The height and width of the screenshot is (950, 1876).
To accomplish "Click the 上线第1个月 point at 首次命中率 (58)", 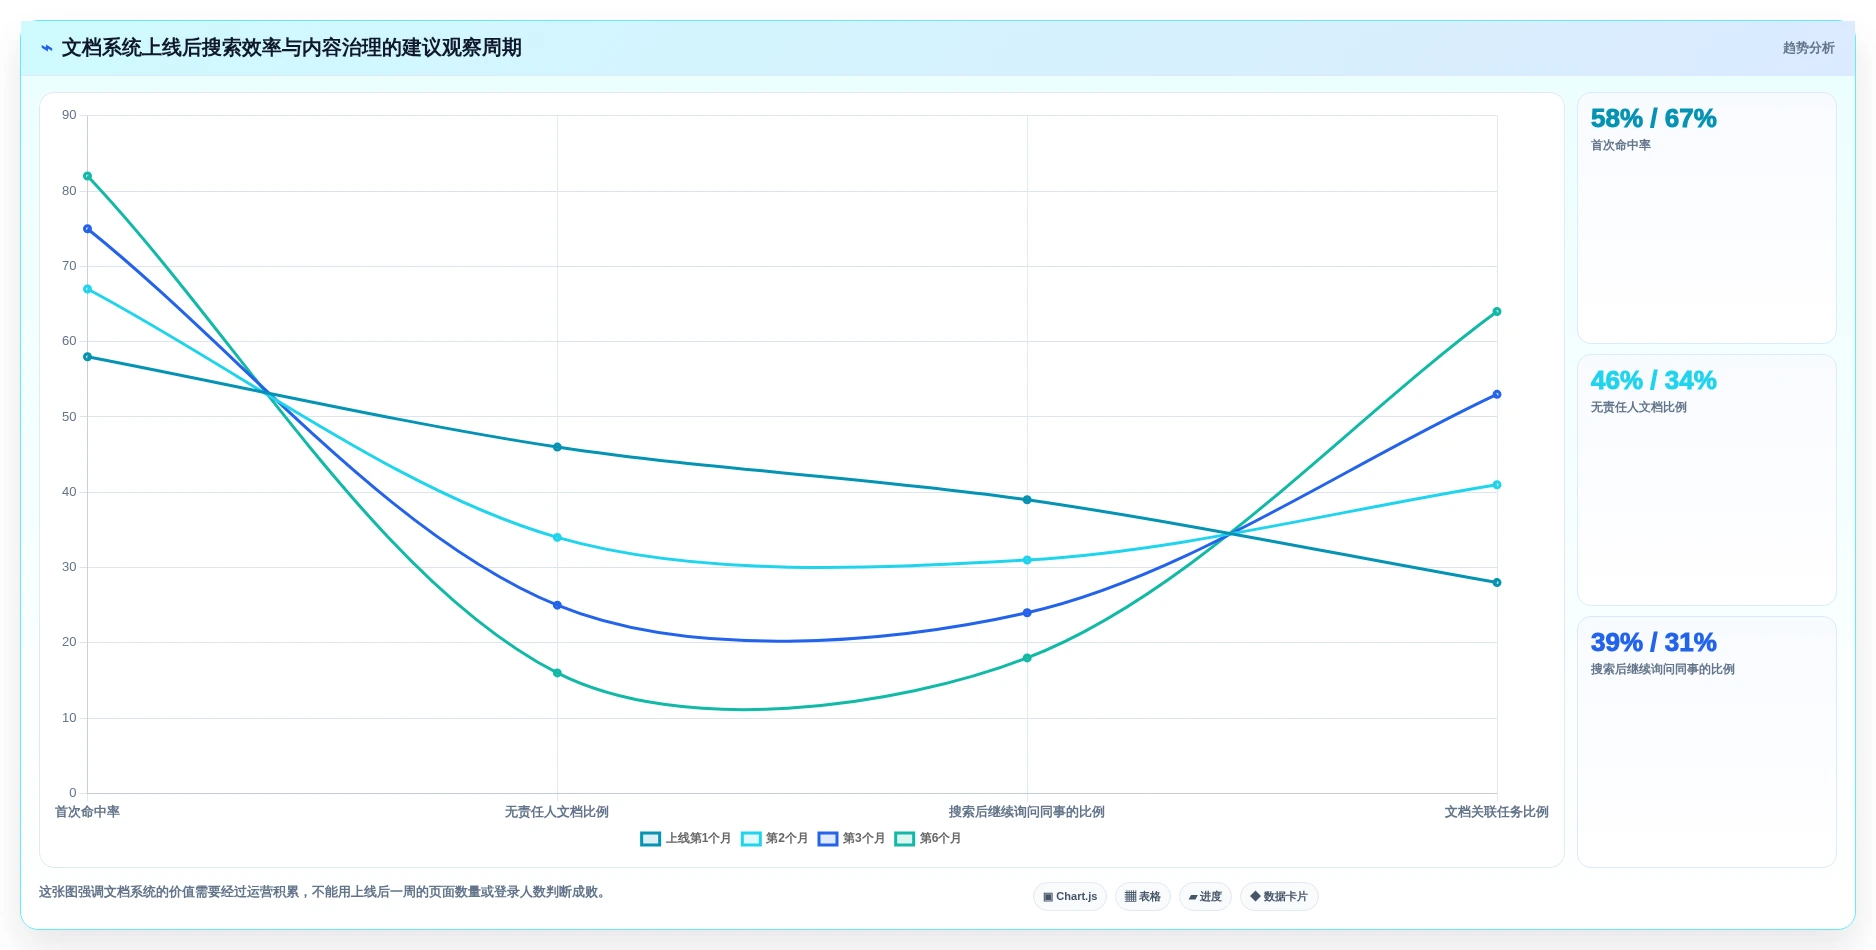I will coord(88,357).
